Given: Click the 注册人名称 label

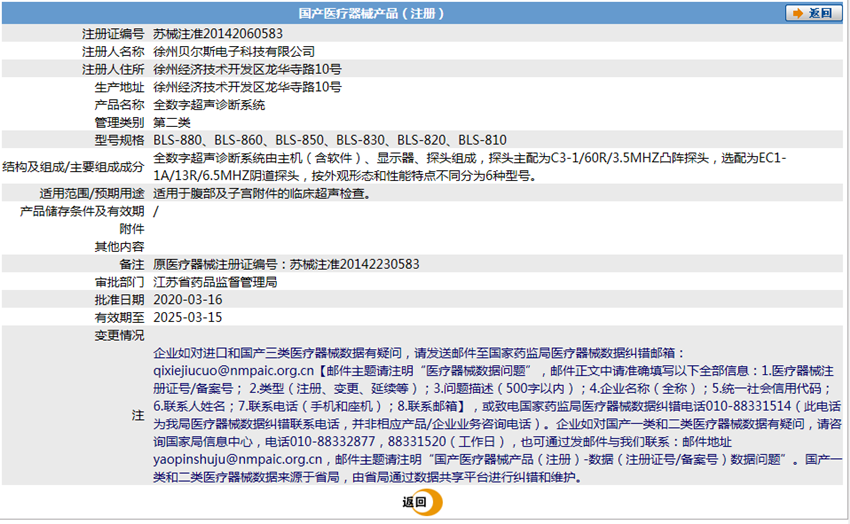Looking at the screenshot, I should click(113, 51).
